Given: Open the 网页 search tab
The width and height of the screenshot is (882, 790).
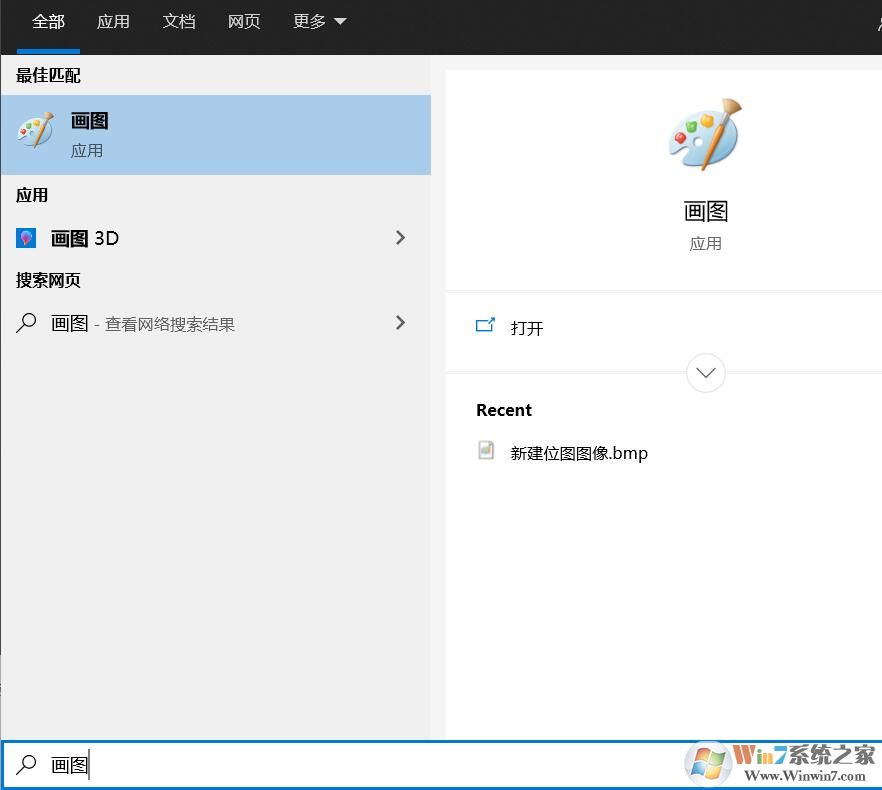Looking at the screenshot, I should pos(244,20).
